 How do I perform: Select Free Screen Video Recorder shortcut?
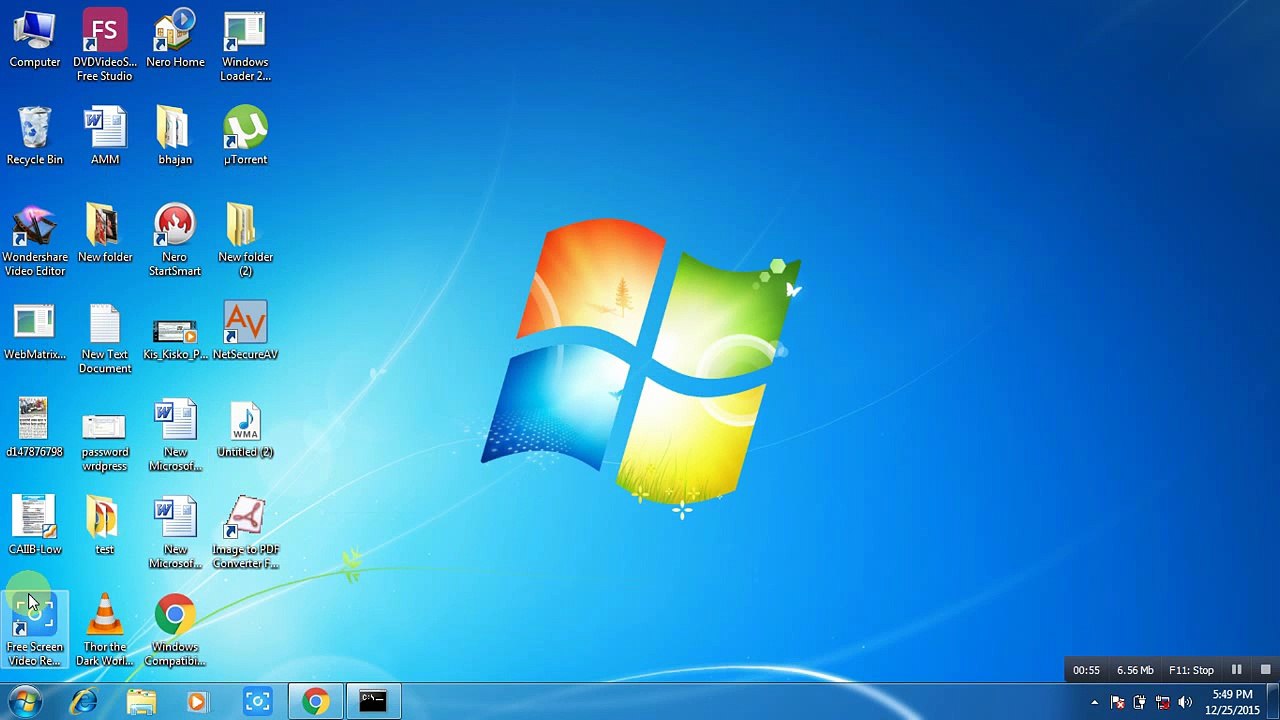coord(35,630)
